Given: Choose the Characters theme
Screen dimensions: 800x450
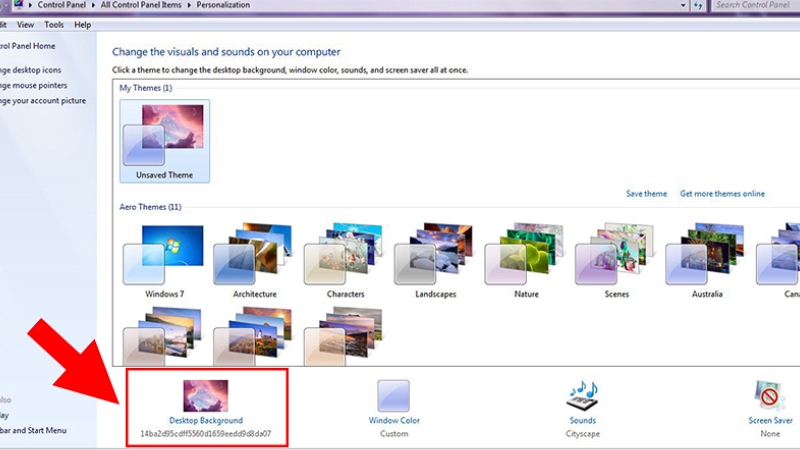Looking at the screenshot, I should (x=345, y=261).
